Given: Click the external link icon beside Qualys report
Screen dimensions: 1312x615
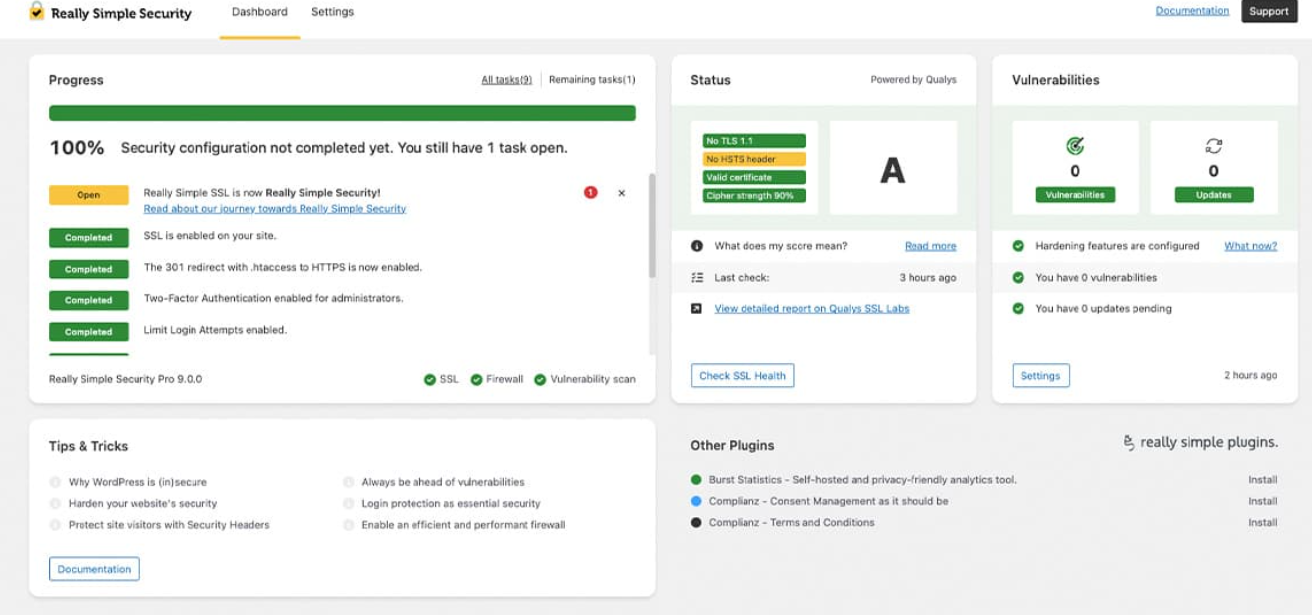Looking at the screenshot, I should click(697, 308).
